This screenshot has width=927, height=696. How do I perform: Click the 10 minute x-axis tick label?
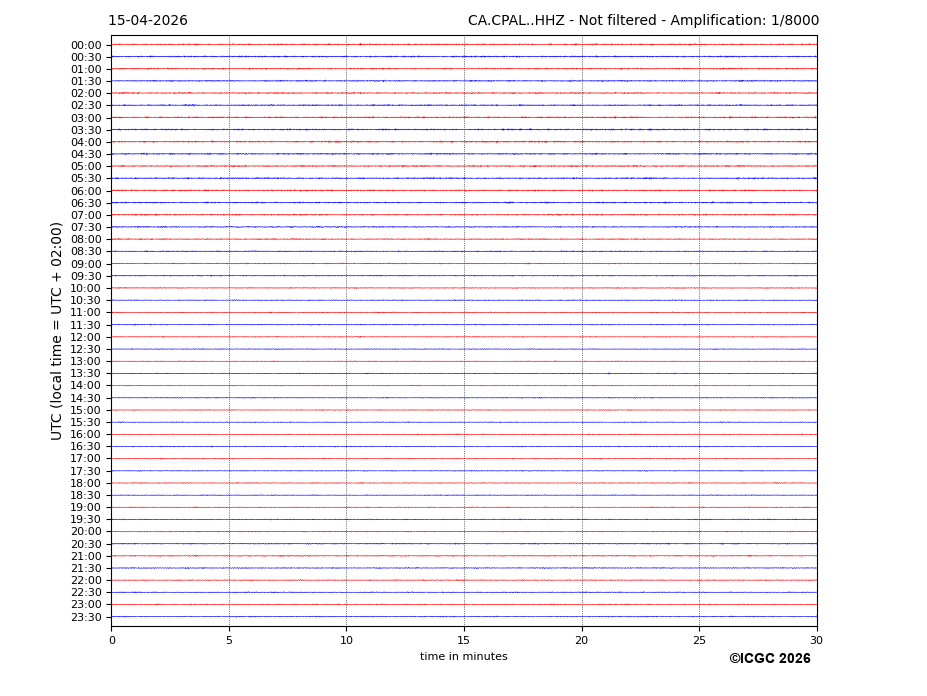click(x=346, y=640)
